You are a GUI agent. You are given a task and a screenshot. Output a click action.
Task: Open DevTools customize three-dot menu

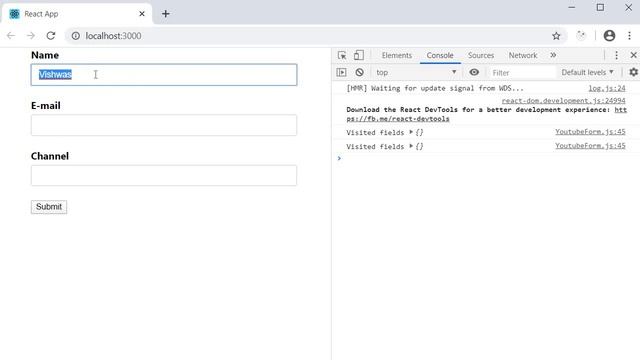616,55
